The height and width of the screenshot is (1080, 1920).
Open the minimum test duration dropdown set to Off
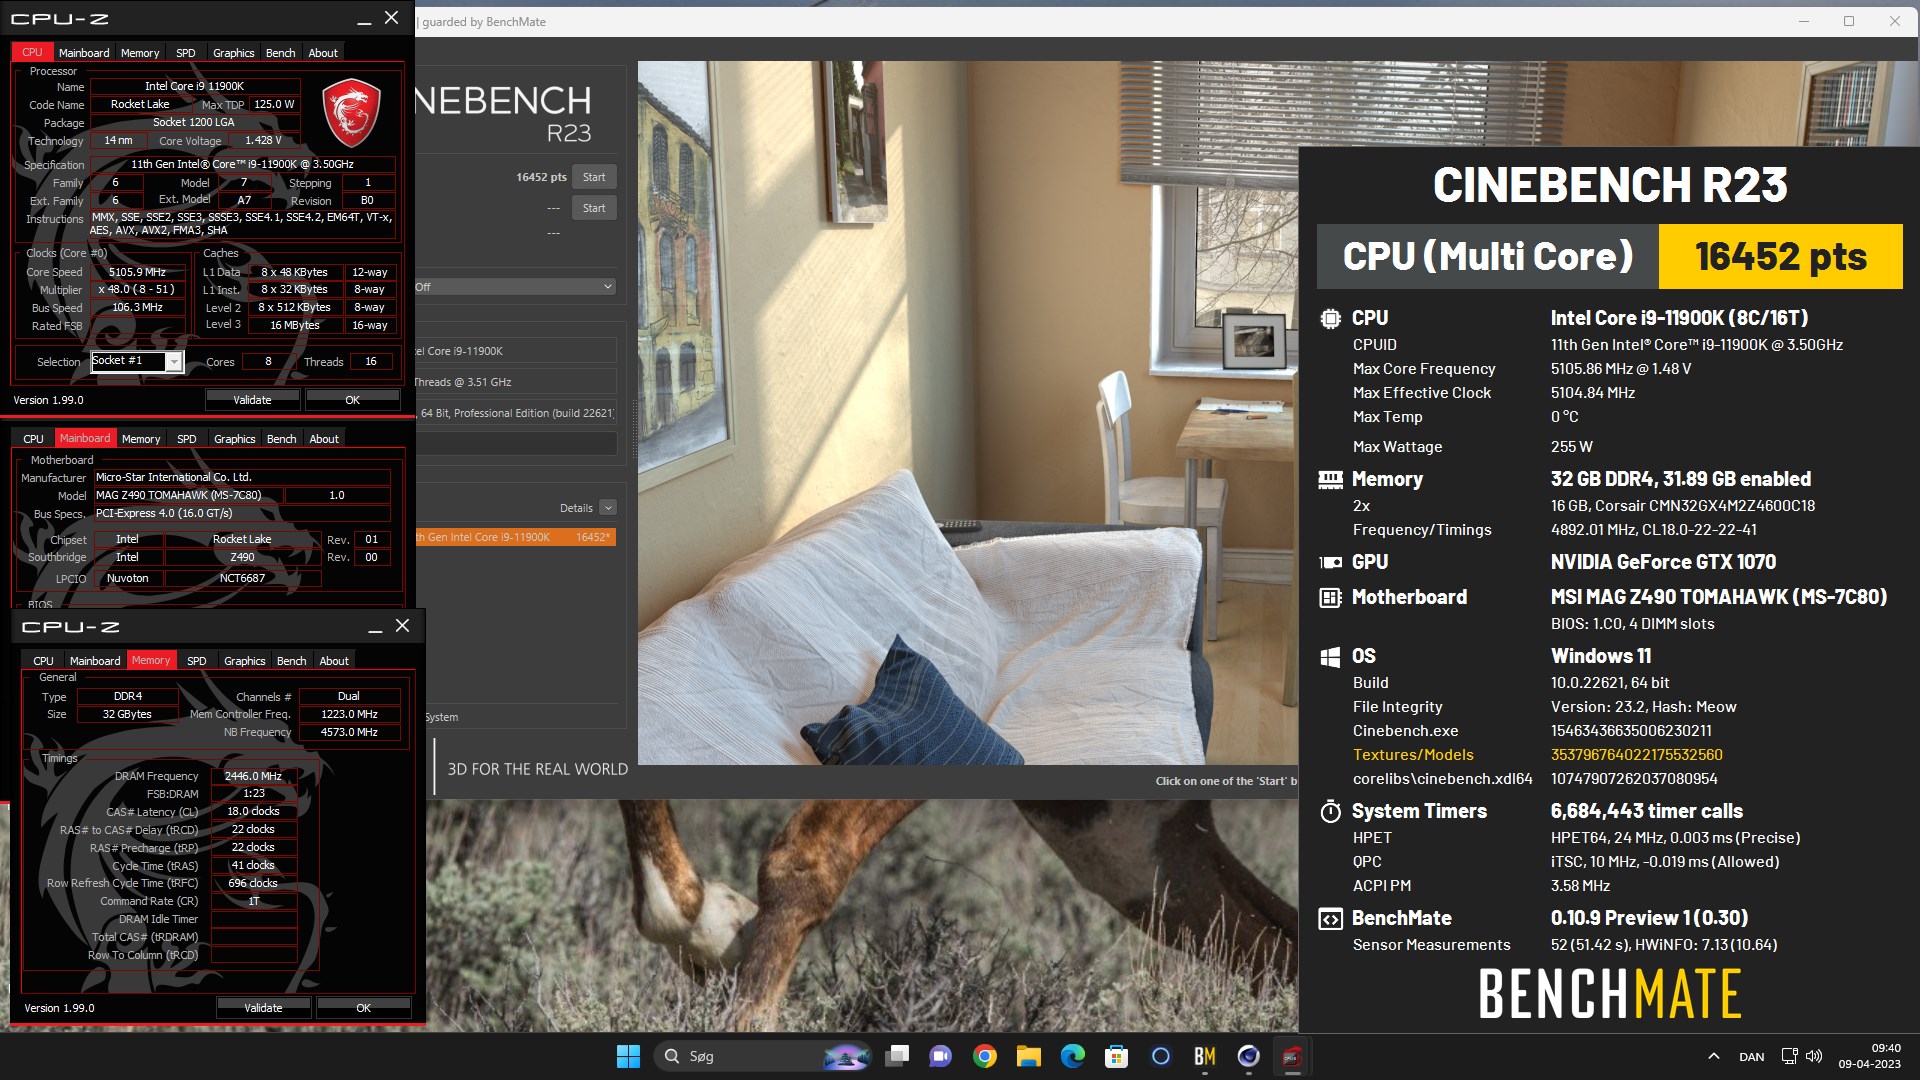[515, 287]
